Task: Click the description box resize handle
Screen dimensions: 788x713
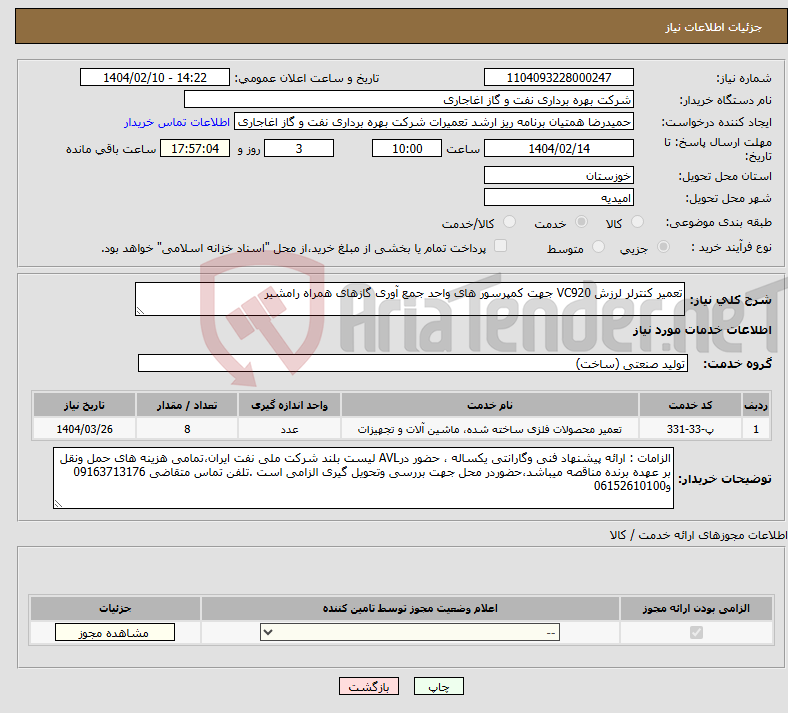Action: (x=140, y=311)
